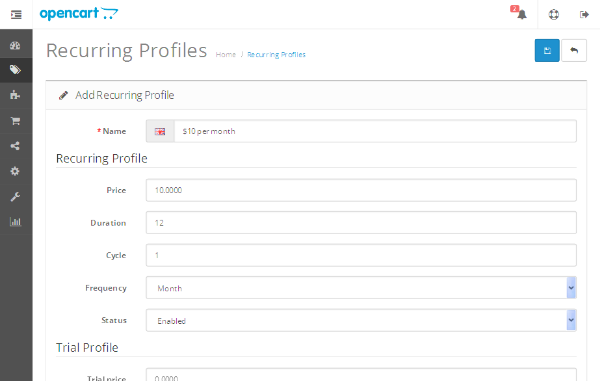Click the back/cancel arrow button

(x=574, y=50)
